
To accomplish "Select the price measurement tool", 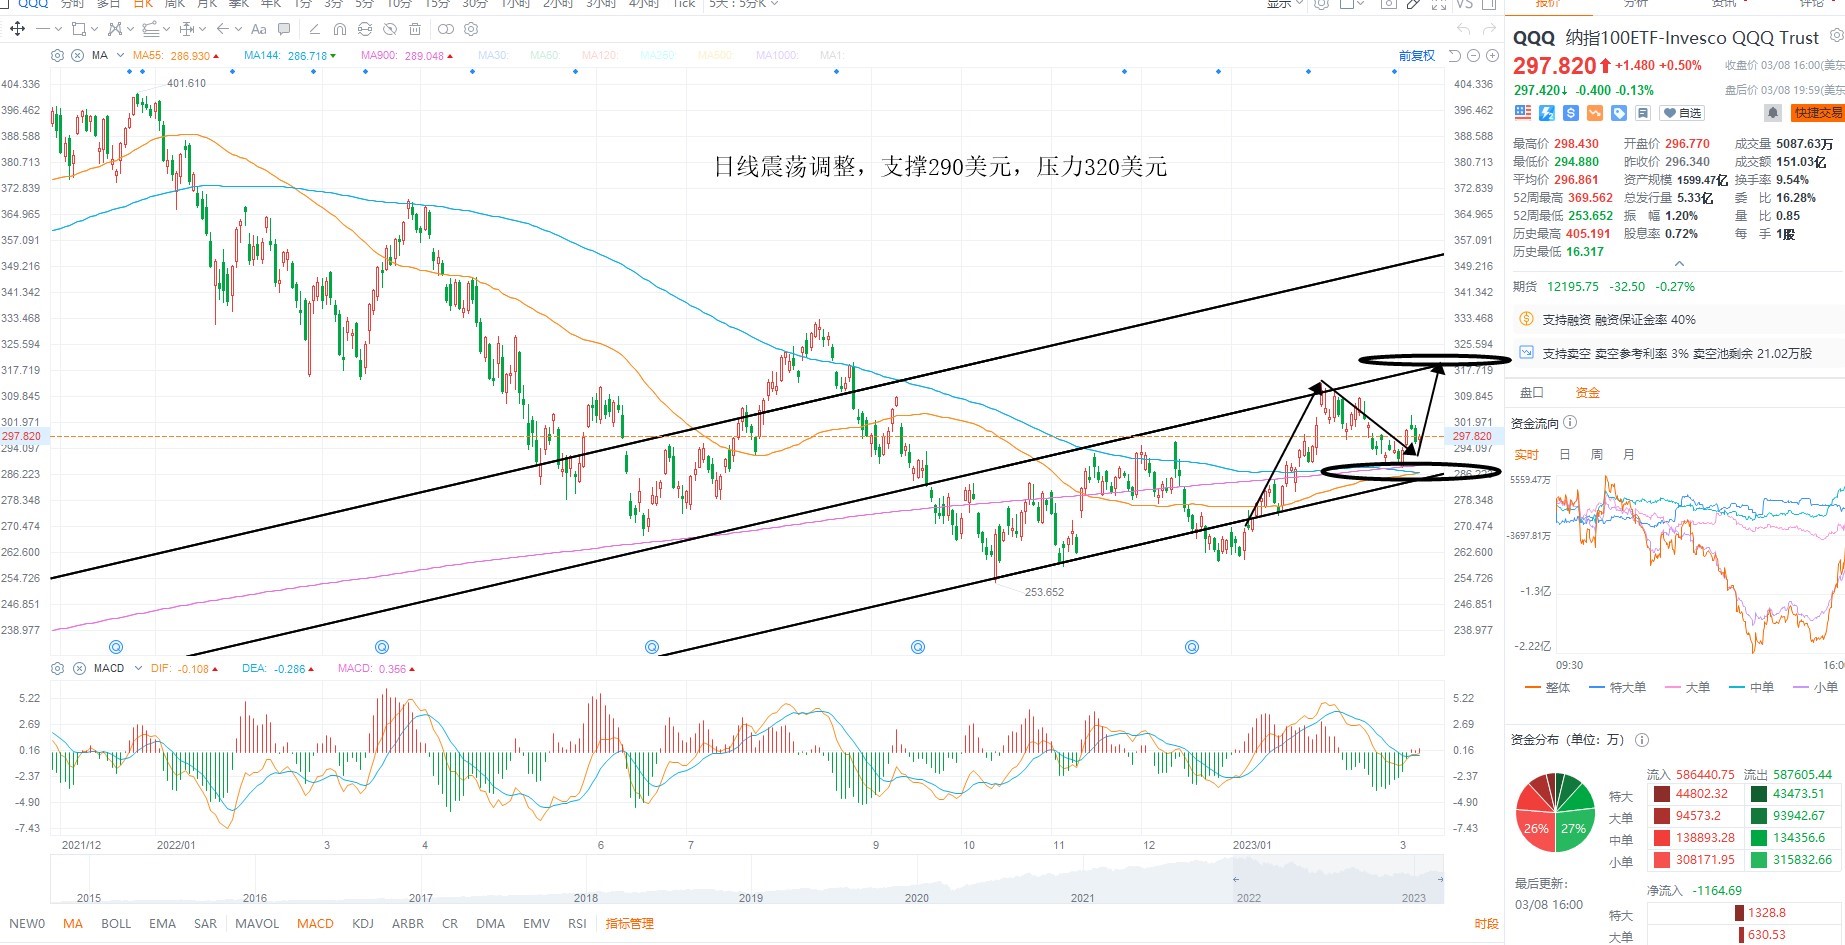I will point(187,29).
